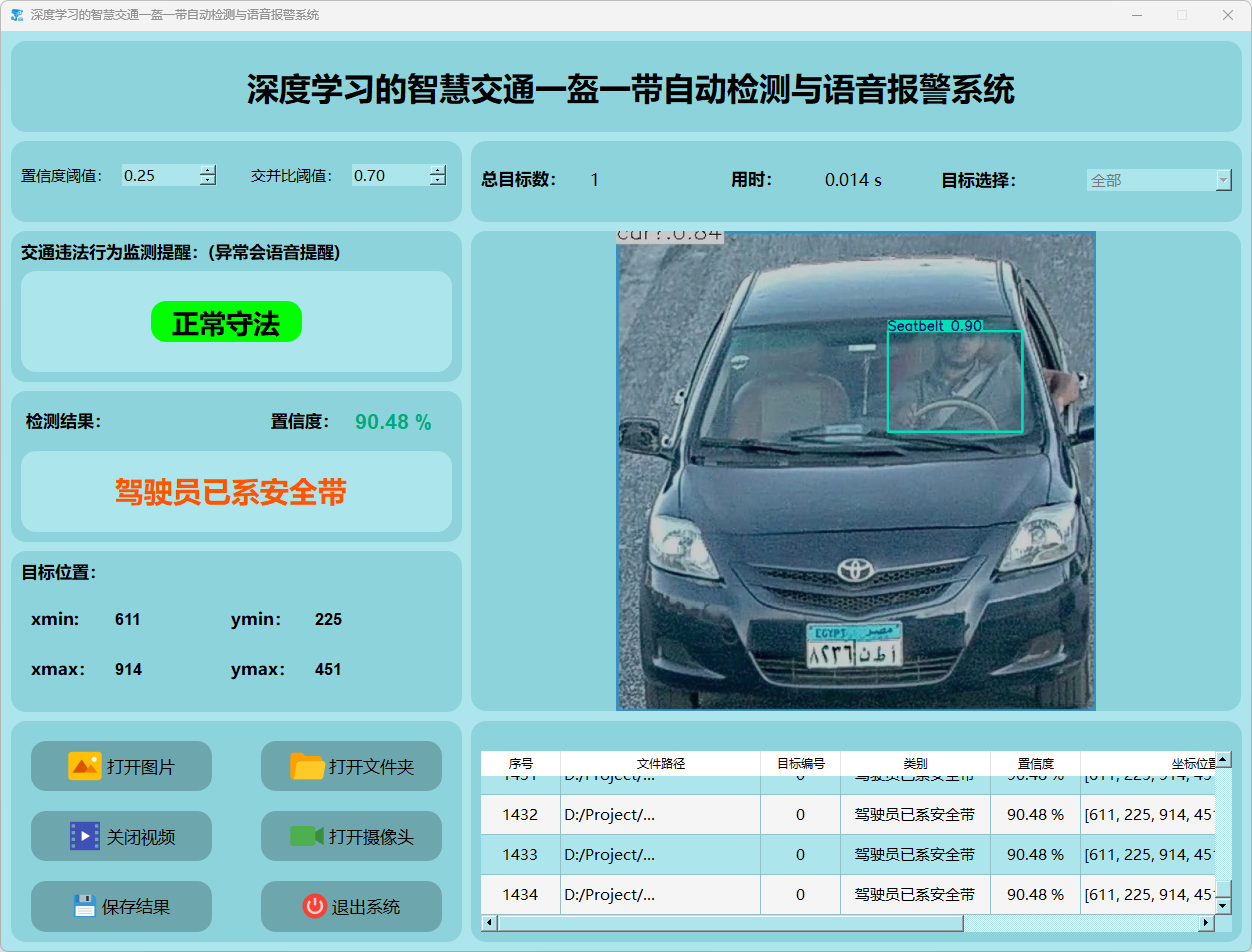Screen dimensions: 1252x952
Task: Click the xmin value 611
Action: (128, 620)
